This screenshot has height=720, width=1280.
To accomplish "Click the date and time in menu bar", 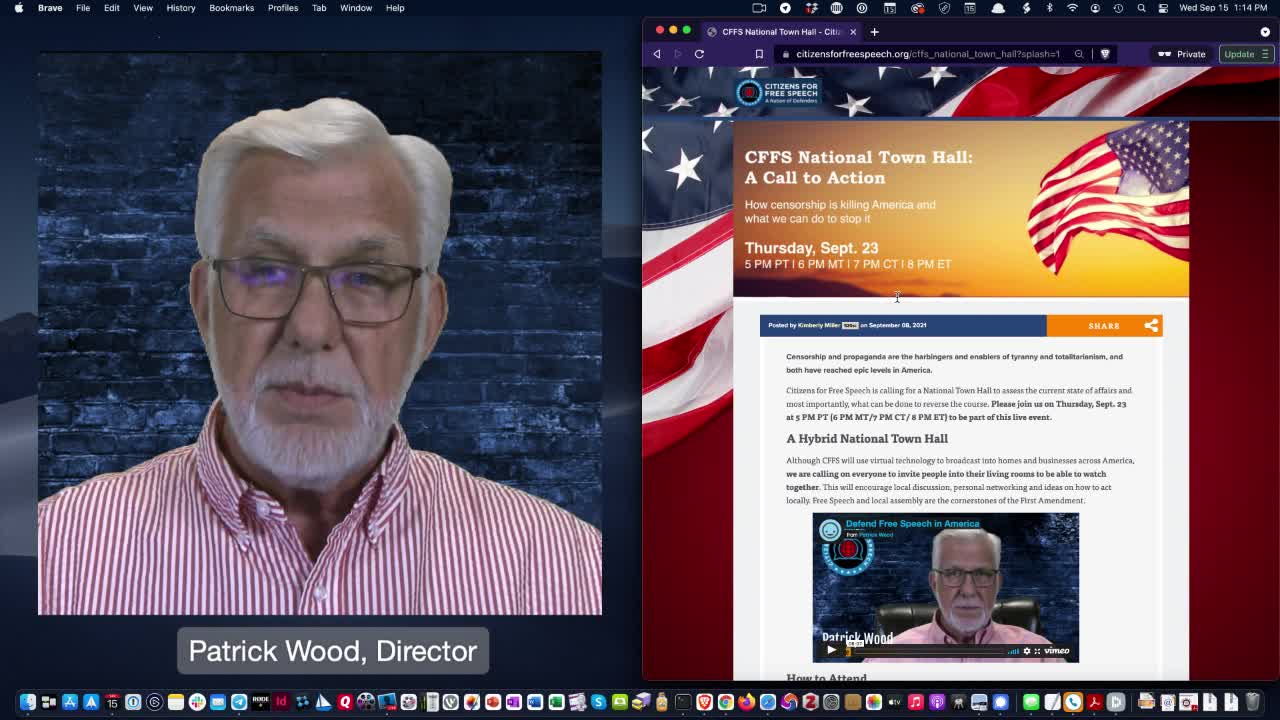I will click(x=1223, y=8).
